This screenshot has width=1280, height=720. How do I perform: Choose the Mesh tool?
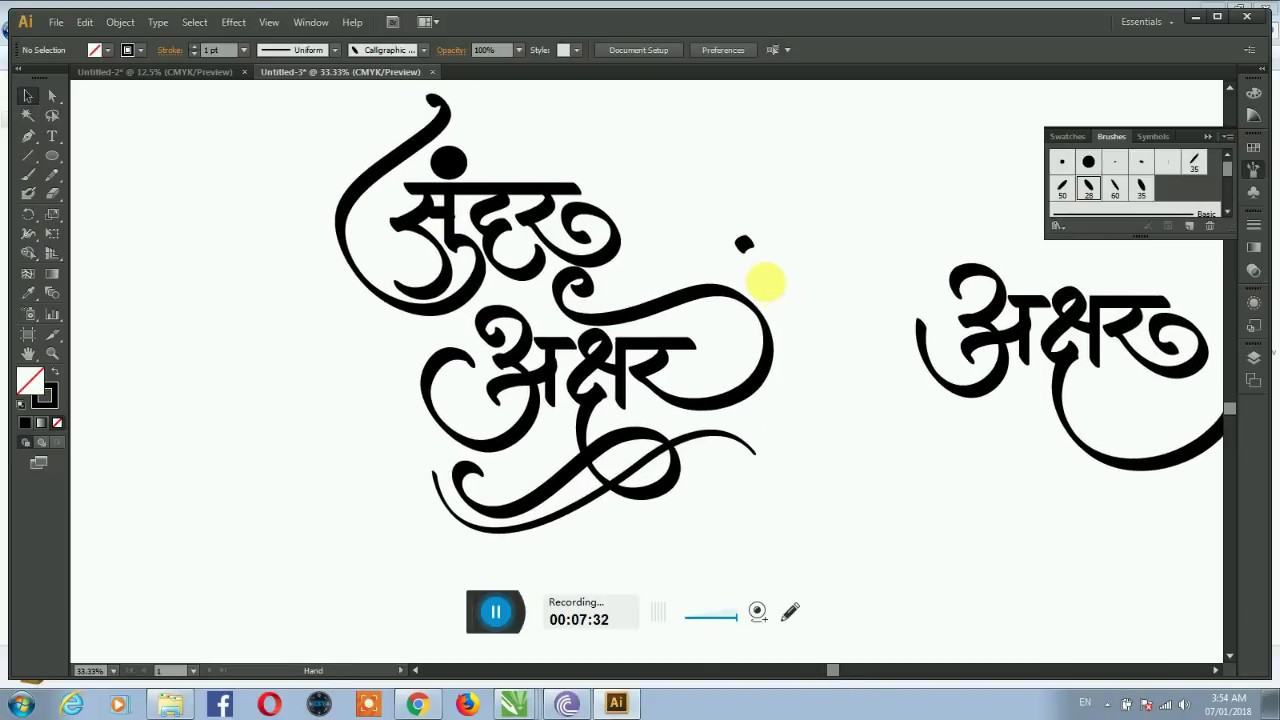[28, 274]
